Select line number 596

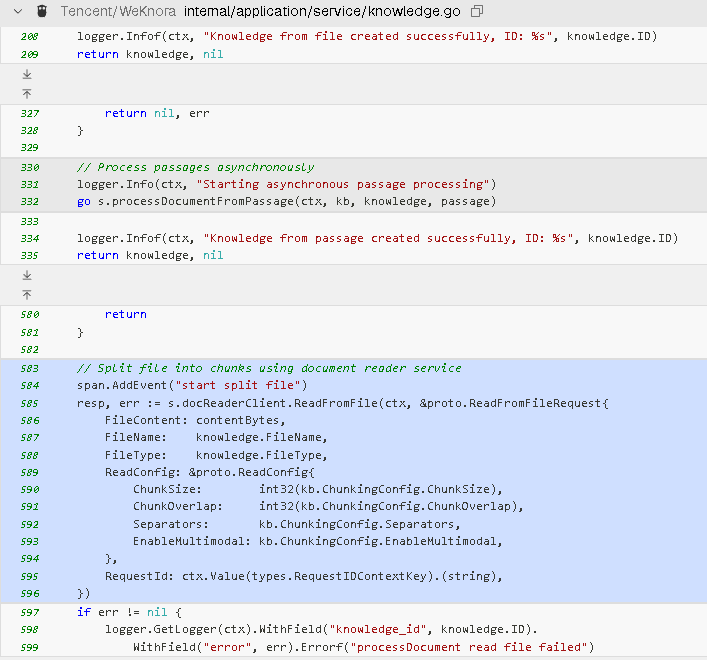point(30,594)
